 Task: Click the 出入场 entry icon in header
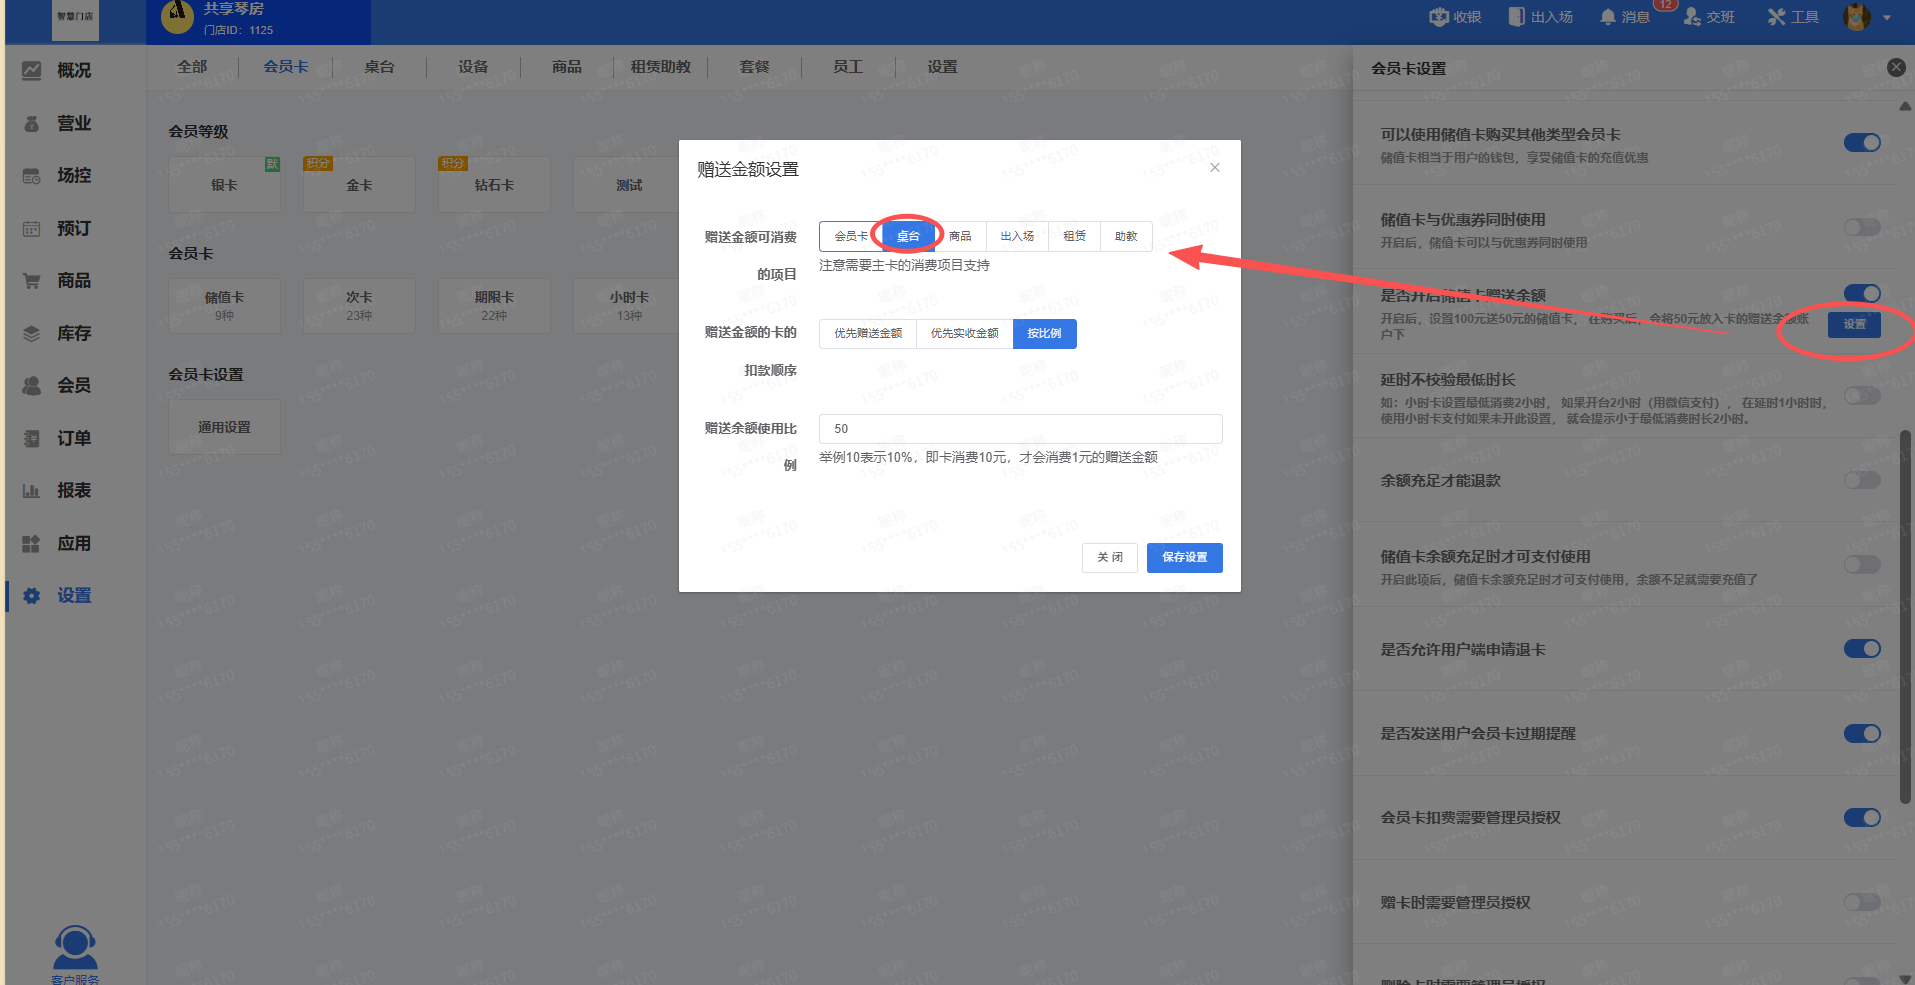1517,17
